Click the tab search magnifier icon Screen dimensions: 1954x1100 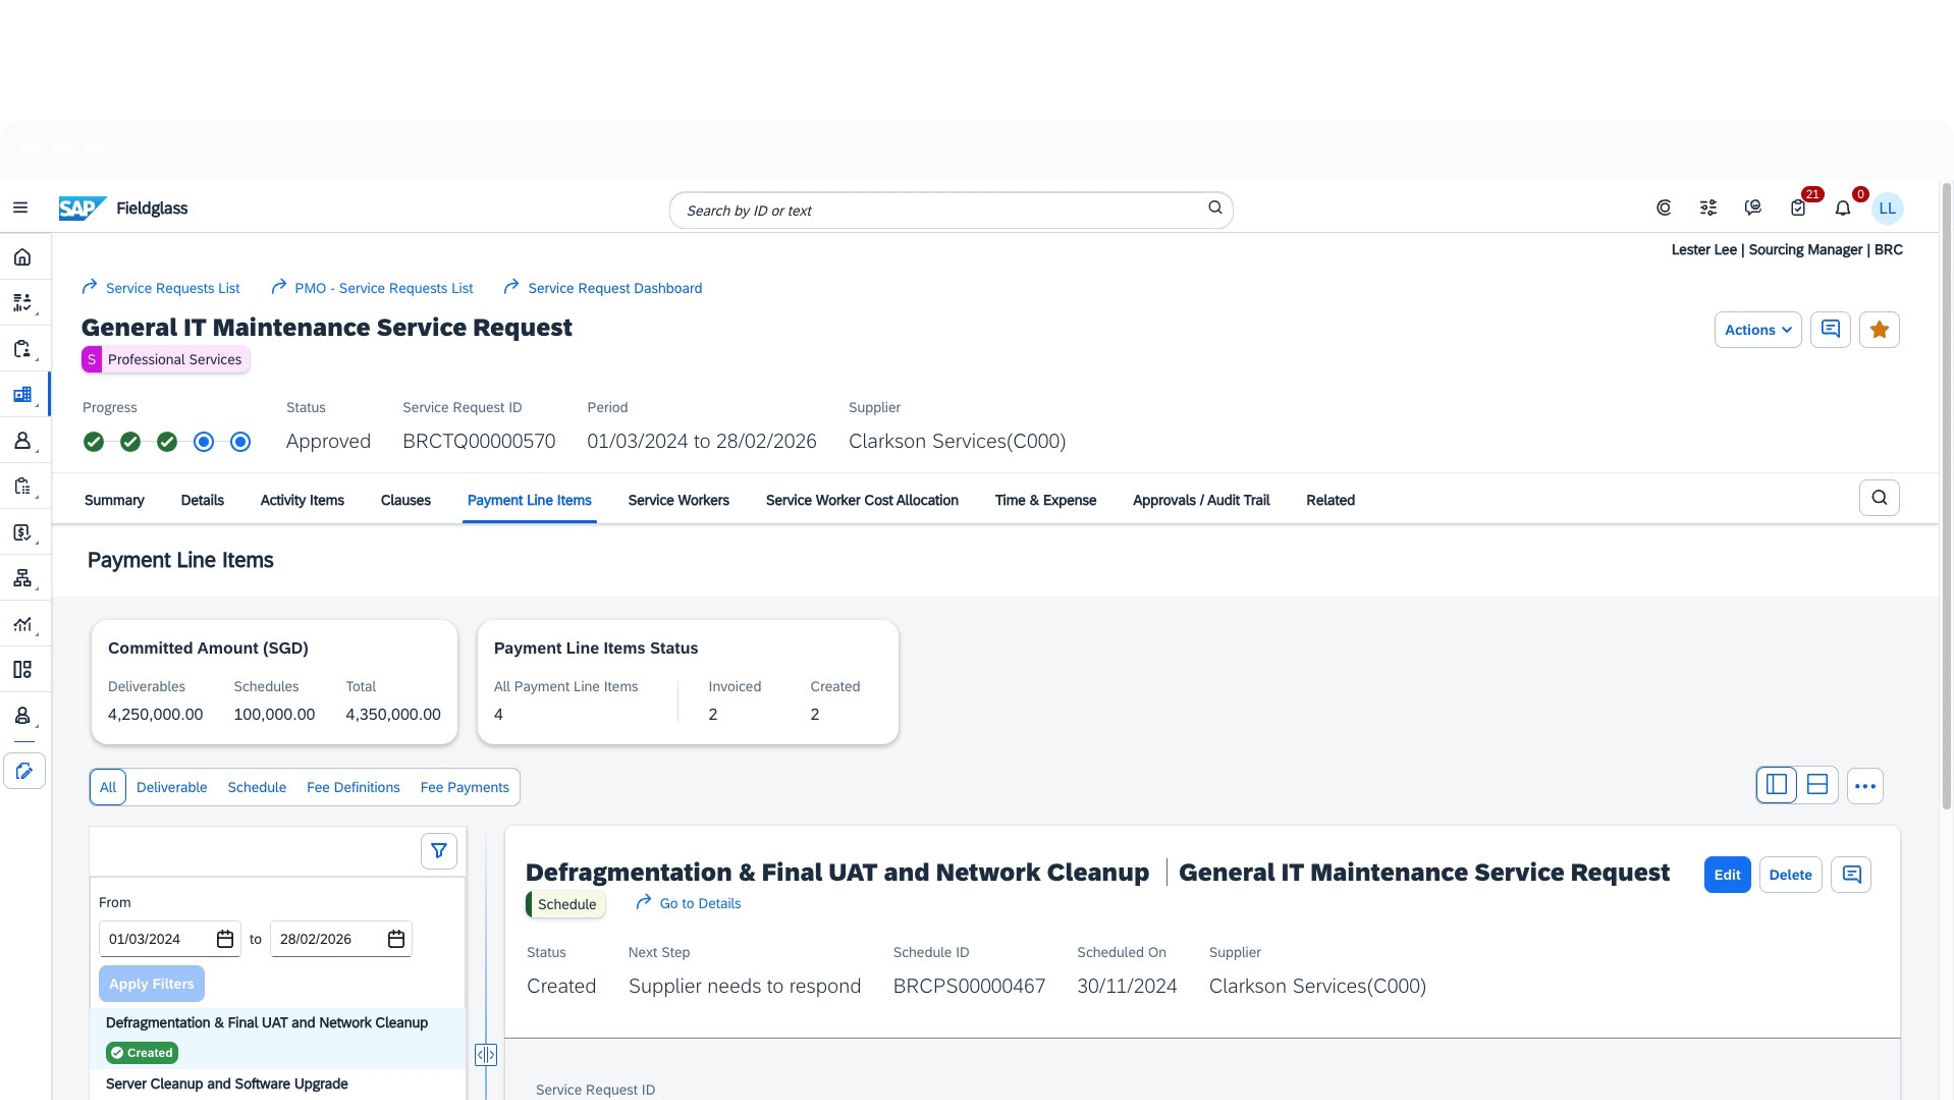coord(1879,498)
